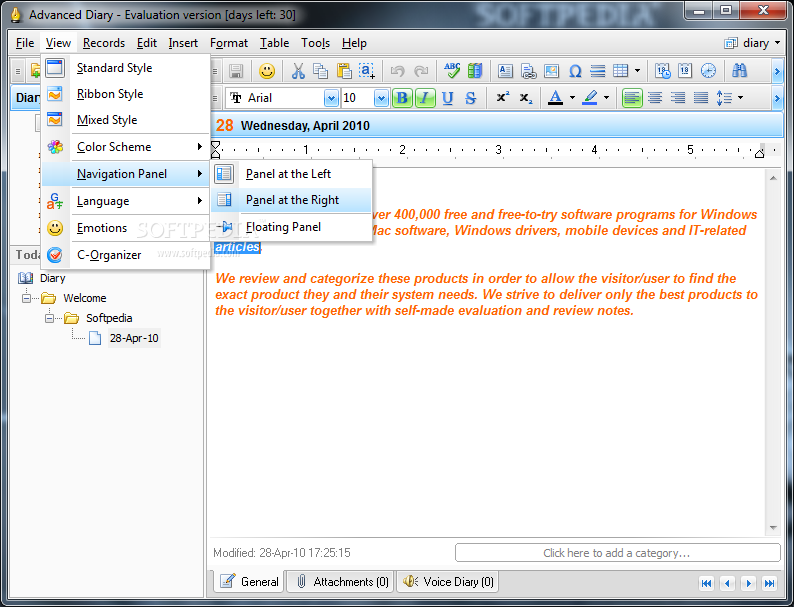
Task: Click the insert table grid icon
Action: coord(620,71)
